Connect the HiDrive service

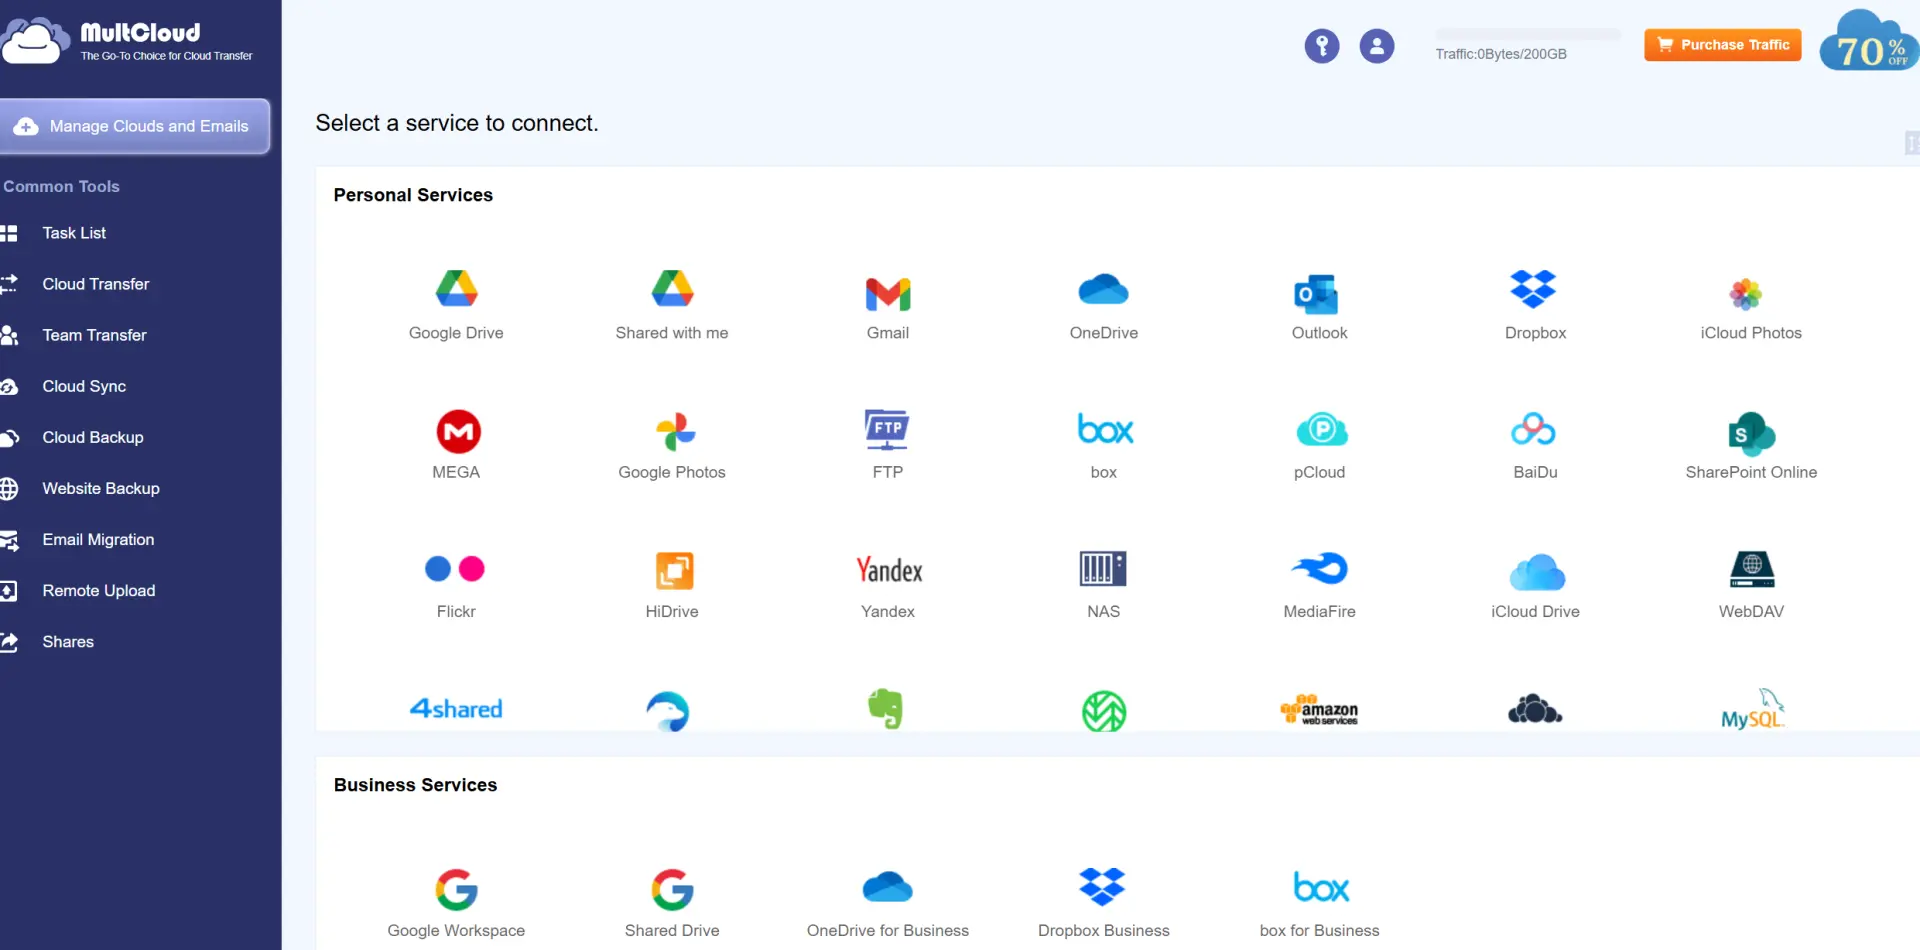[672, 585]
